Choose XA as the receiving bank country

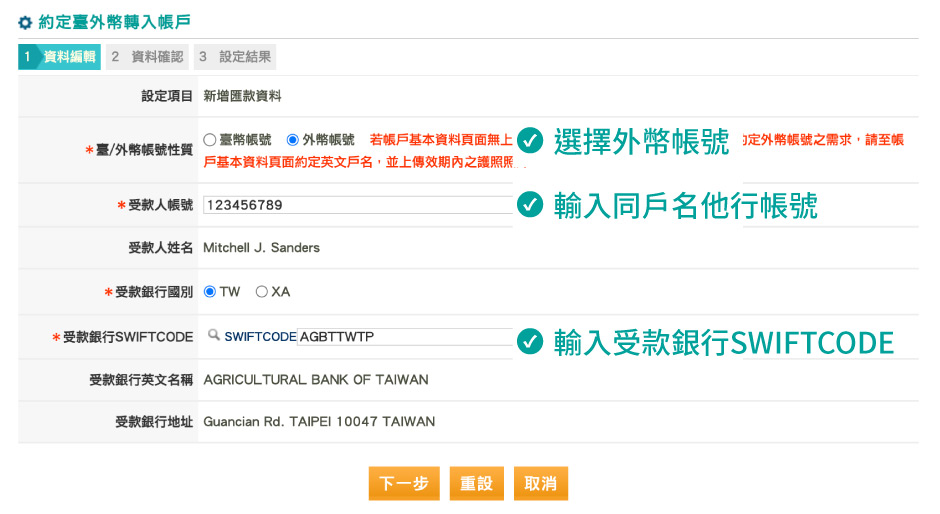tap(262, 292)
